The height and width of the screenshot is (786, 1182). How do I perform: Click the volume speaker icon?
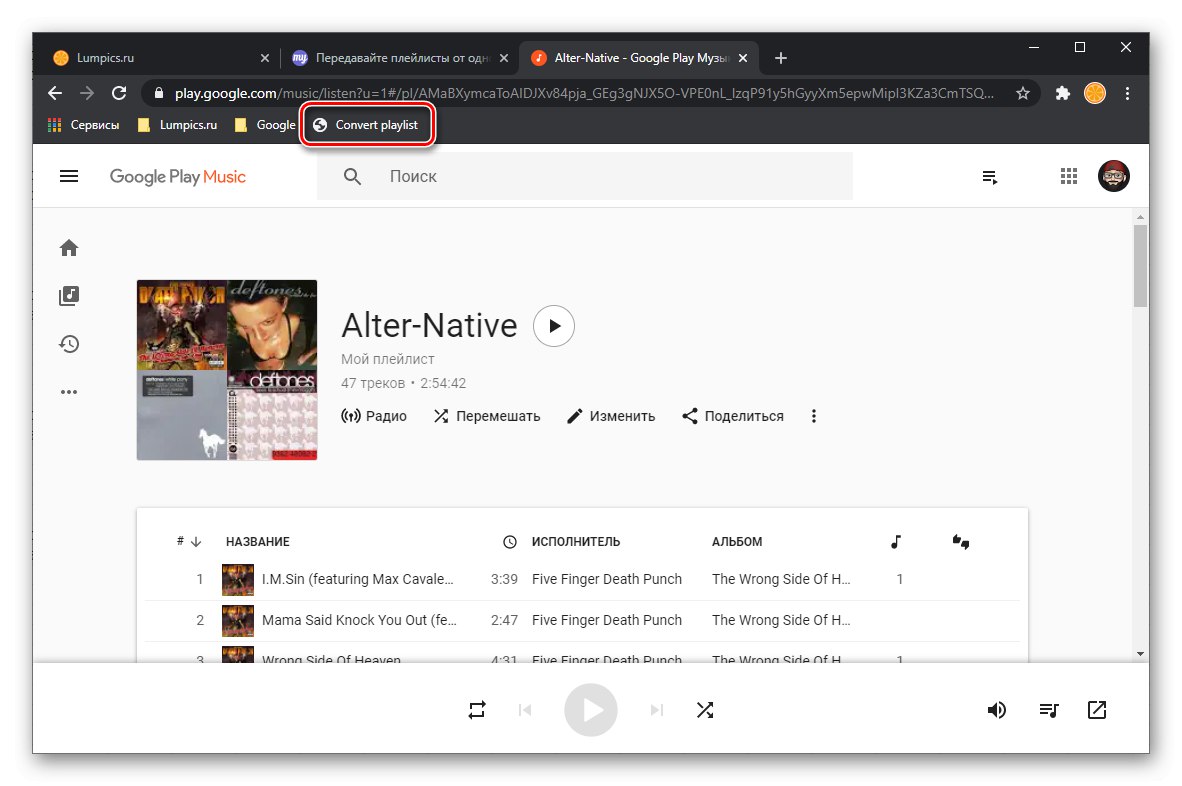[997, 710]
